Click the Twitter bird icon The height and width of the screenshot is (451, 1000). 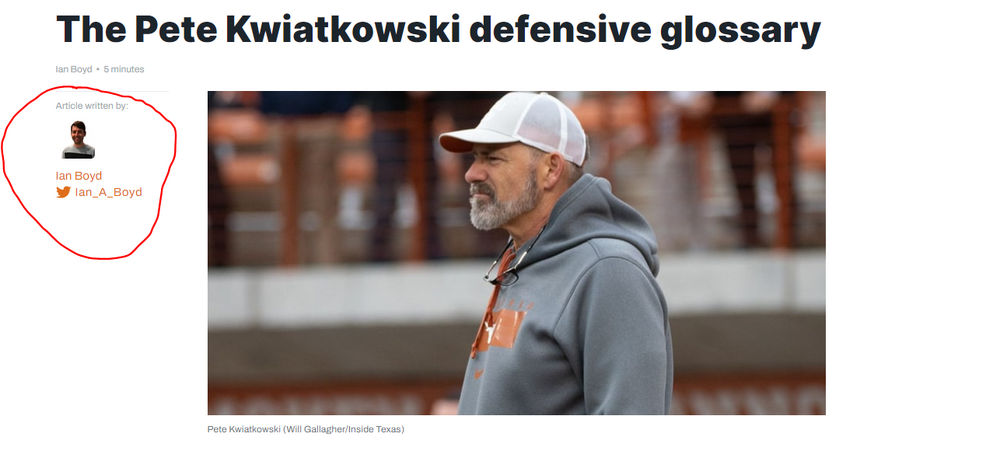pos(63,192)
